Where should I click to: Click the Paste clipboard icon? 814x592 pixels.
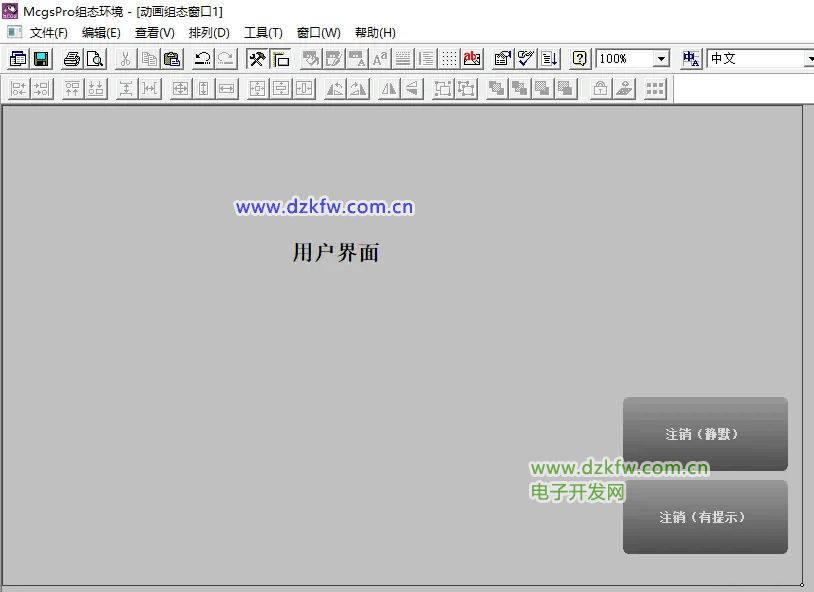tap(171, 59)
